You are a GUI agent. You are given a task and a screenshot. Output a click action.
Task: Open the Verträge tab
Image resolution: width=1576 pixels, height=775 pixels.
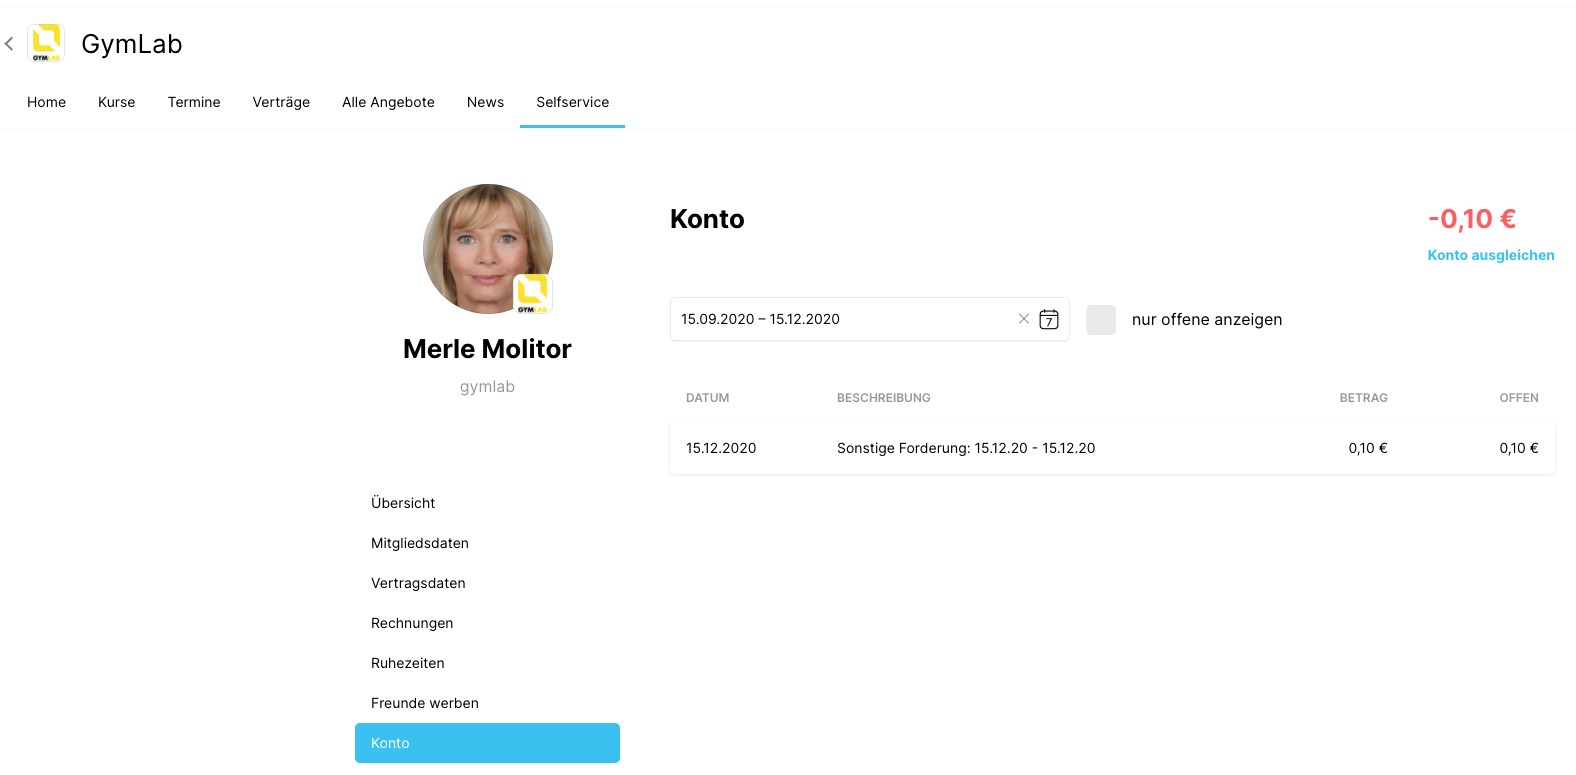coord(281,102)
